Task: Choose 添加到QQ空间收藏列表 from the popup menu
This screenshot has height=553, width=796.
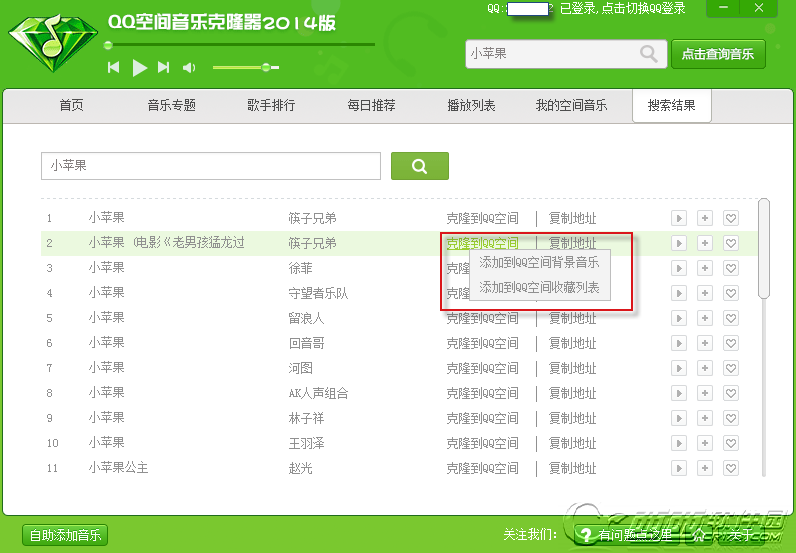Action: pos(539,287)
